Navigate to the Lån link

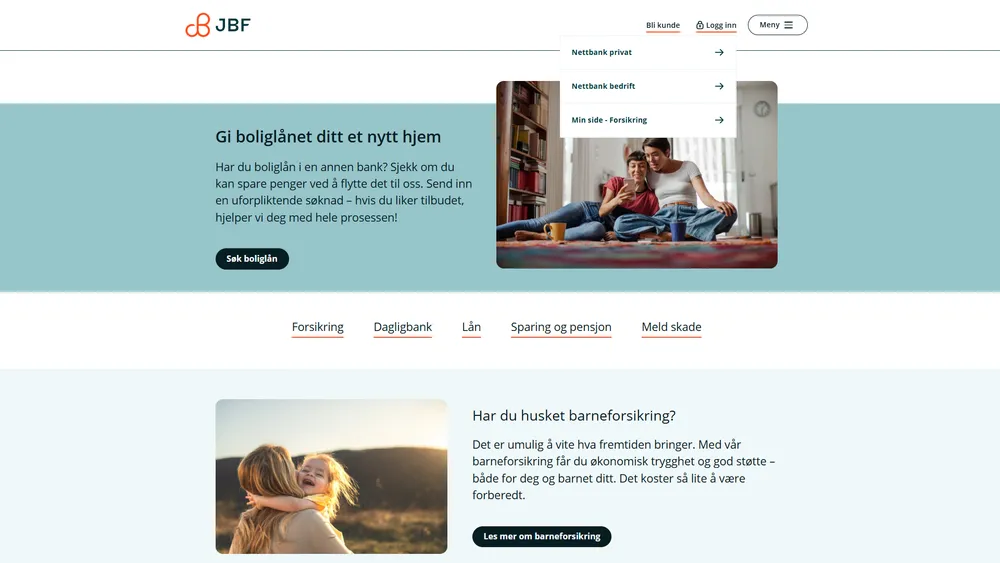coord(471,328)
